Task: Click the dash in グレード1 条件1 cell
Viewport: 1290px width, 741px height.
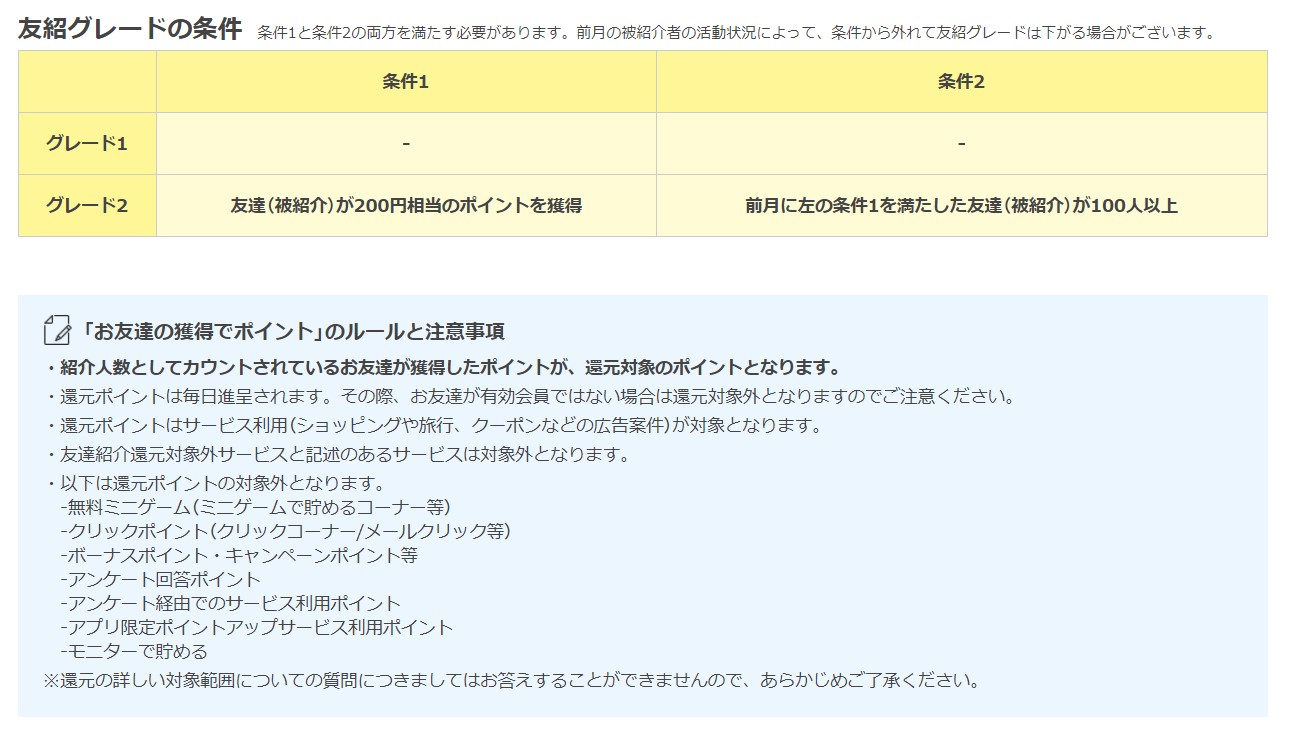Action: click(406, 144)
